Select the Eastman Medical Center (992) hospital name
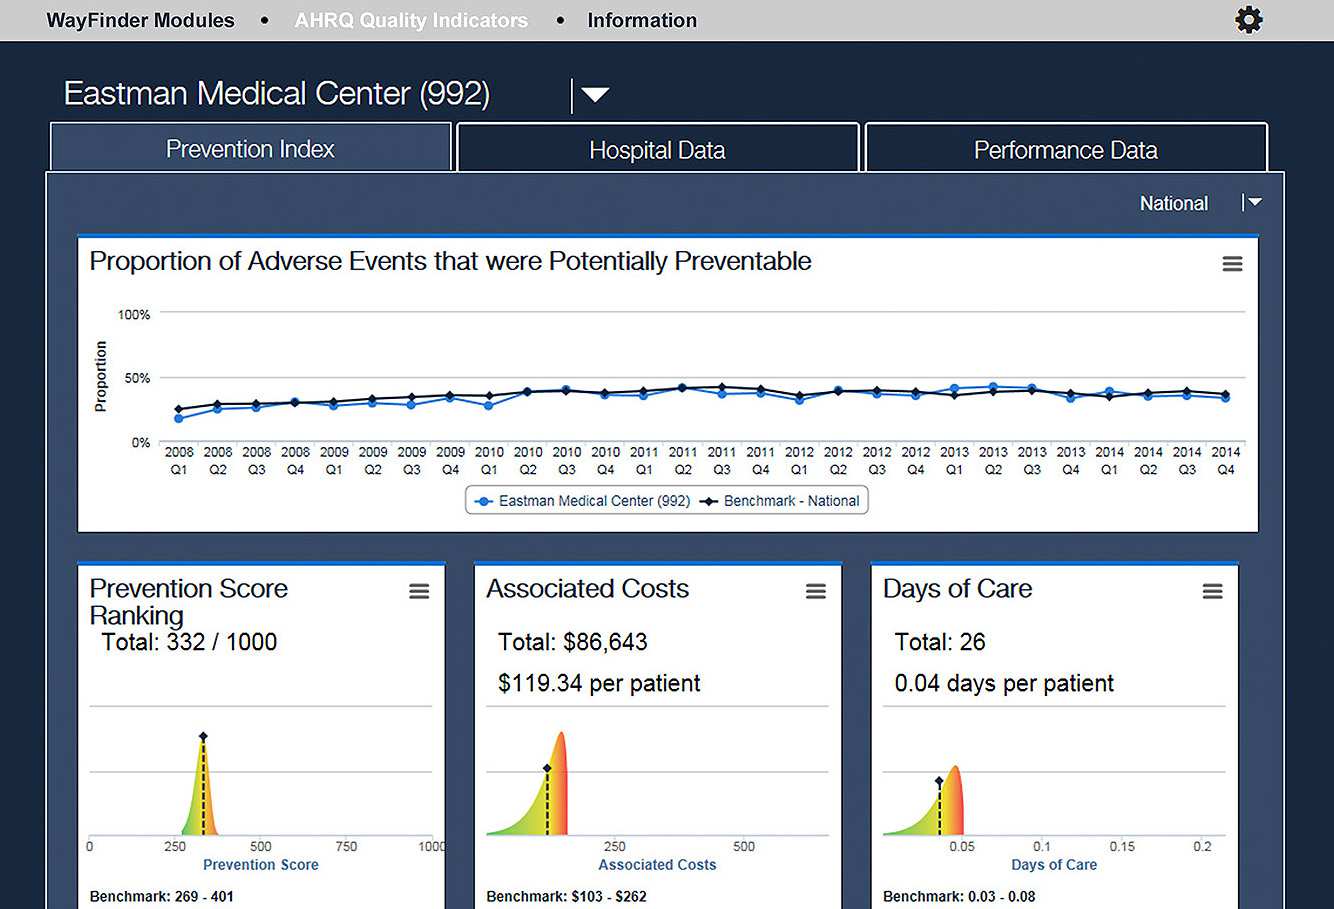 pyautogui.click(x=277, y=94)
